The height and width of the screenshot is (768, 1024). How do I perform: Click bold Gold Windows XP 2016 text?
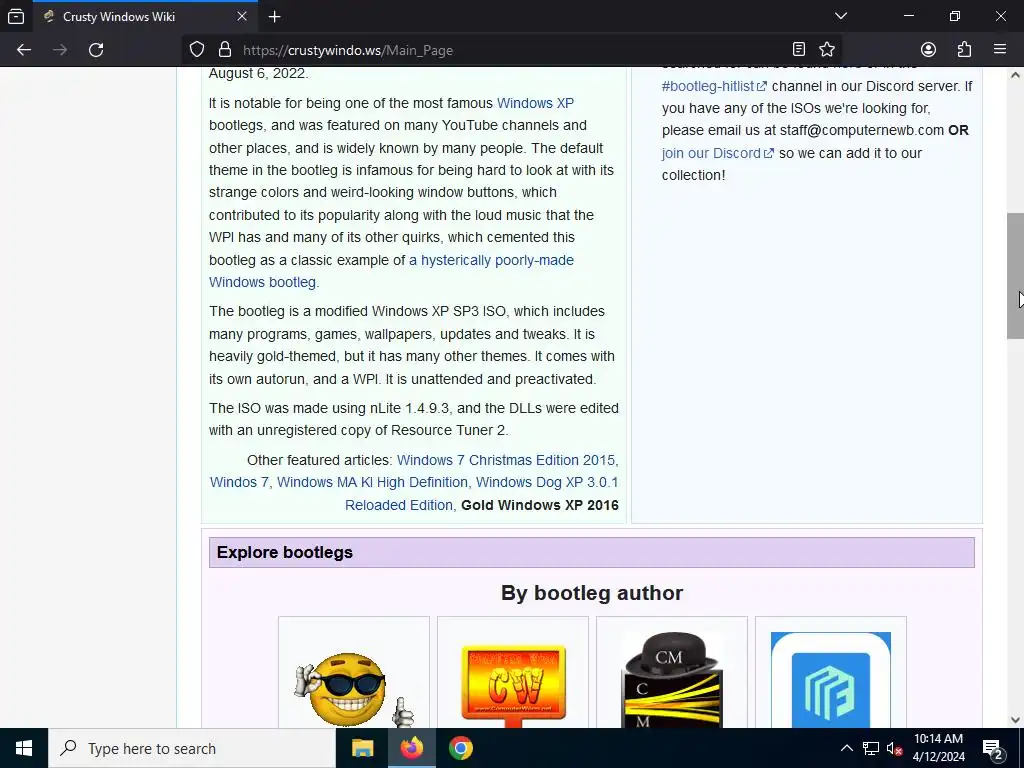pyautogui.click(x=539, y=505)
